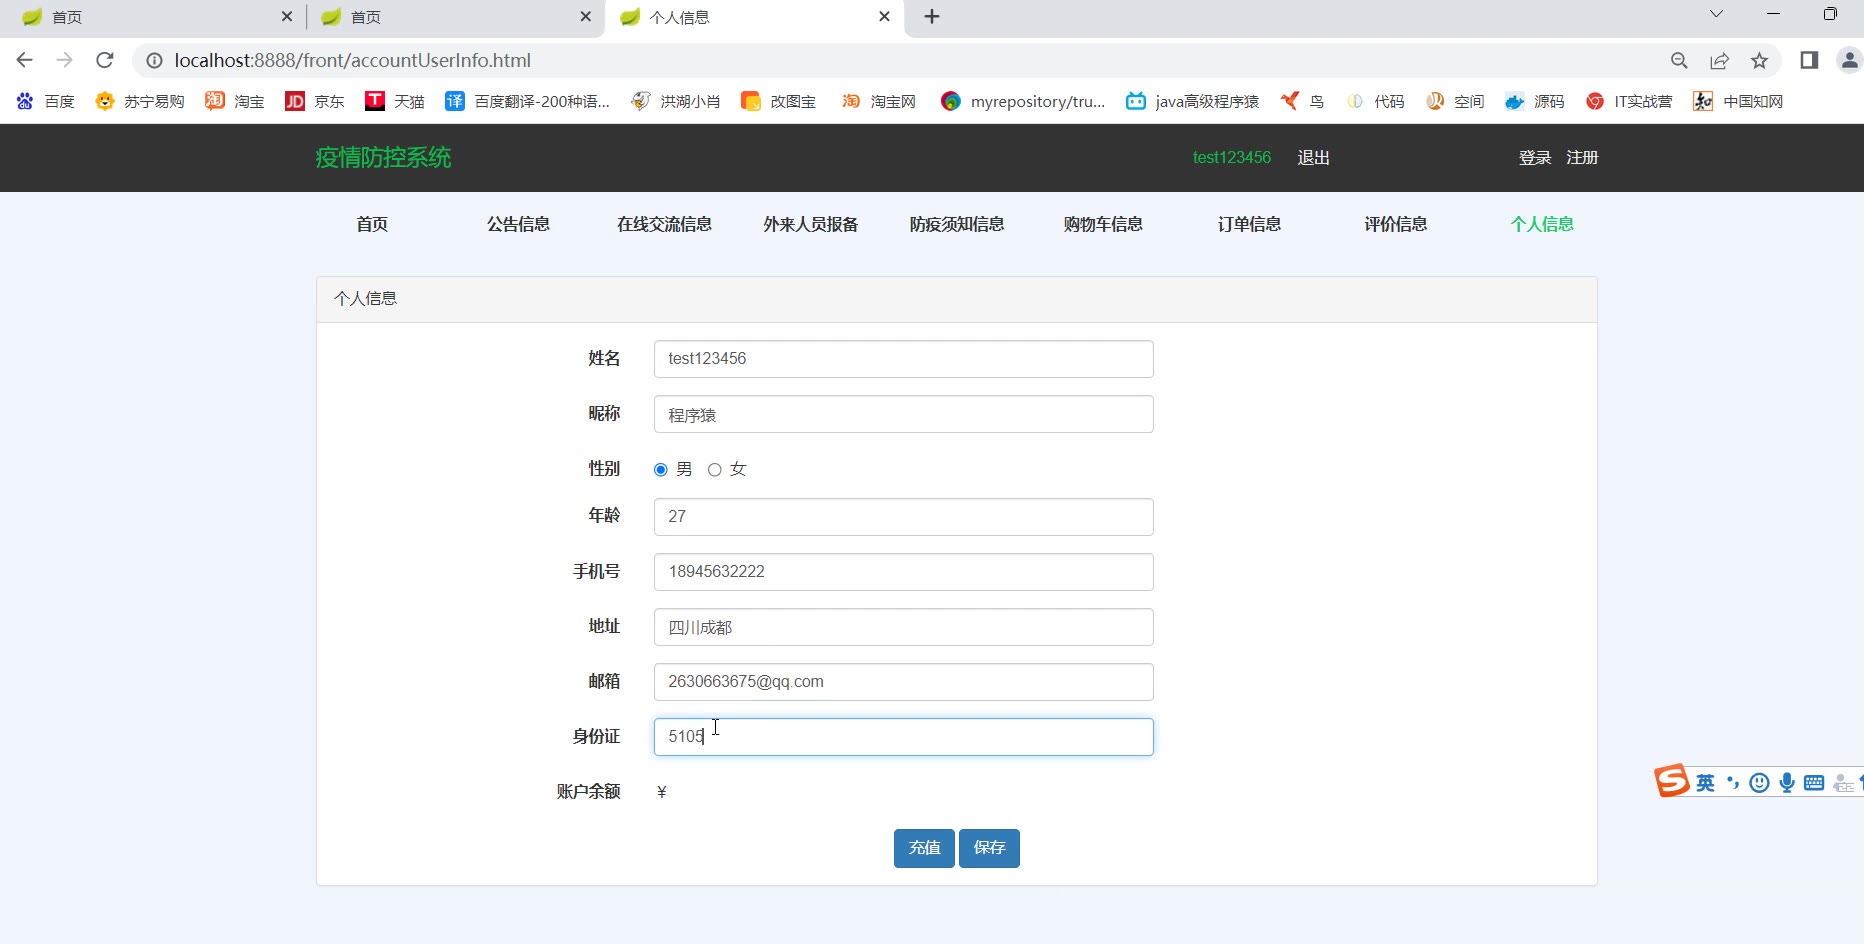Toggle the browser side panel icon
The image size is (1864, 944).
click(x=1808, y=60)
